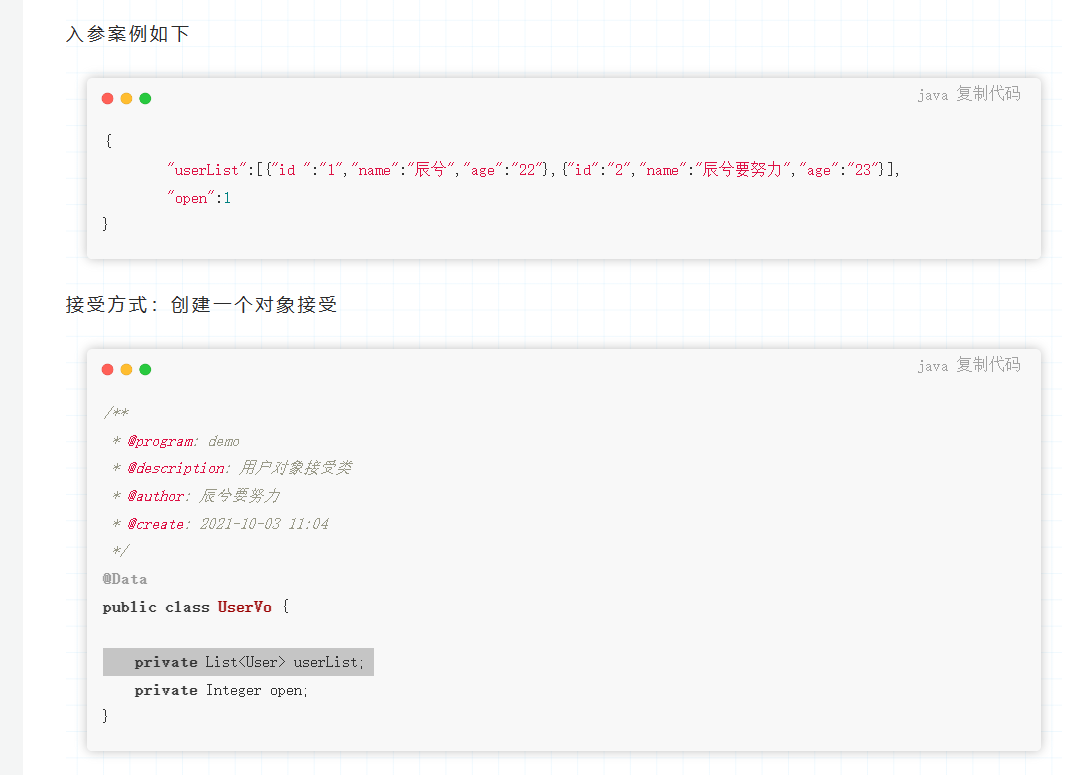Click the @author comment line

pos(195,496)
